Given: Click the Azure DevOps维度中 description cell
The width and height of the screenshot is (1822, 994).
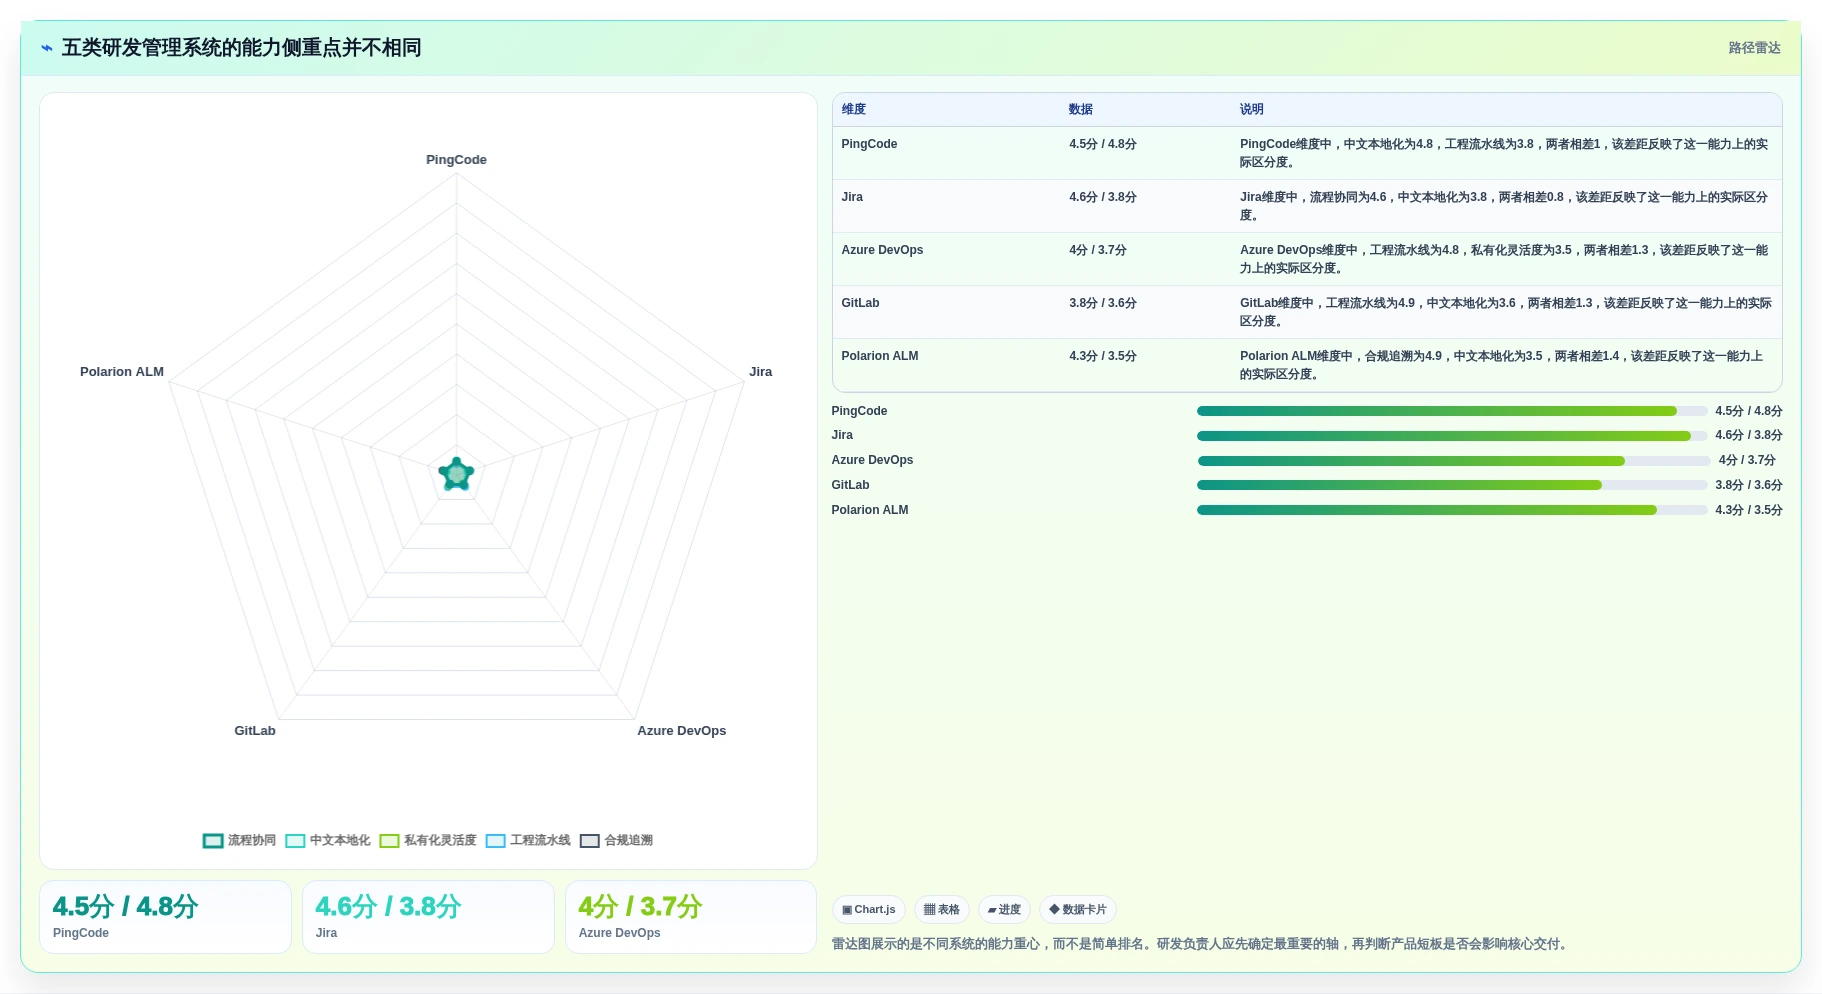Looking at the screenshot, I should coord(1505,259).
